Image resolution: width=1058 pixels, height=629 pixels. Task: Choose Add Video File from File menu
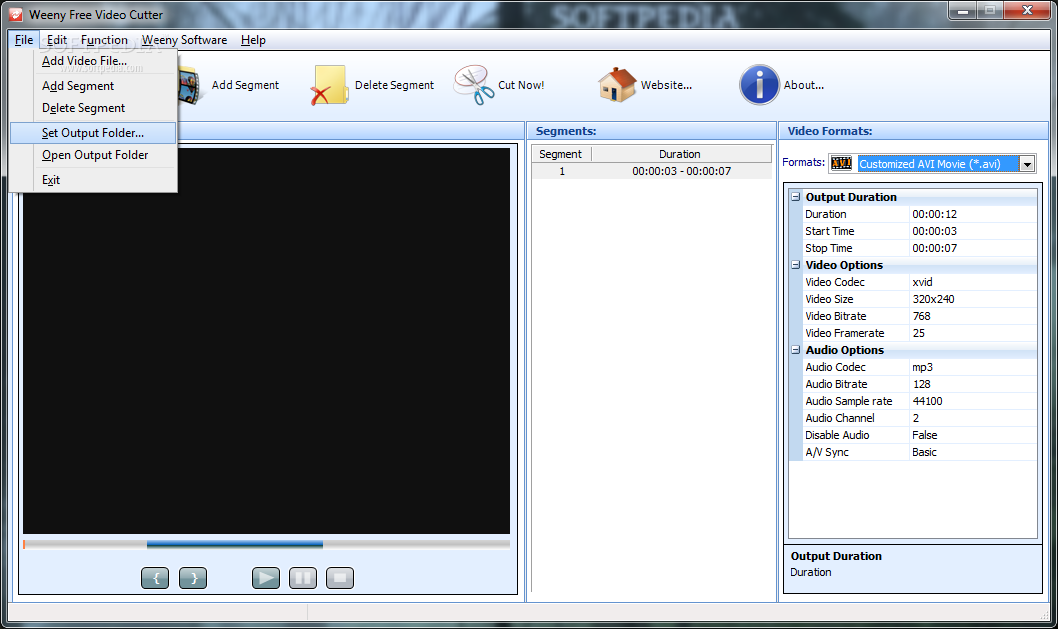pyautogui.click(x=93, y=61)
